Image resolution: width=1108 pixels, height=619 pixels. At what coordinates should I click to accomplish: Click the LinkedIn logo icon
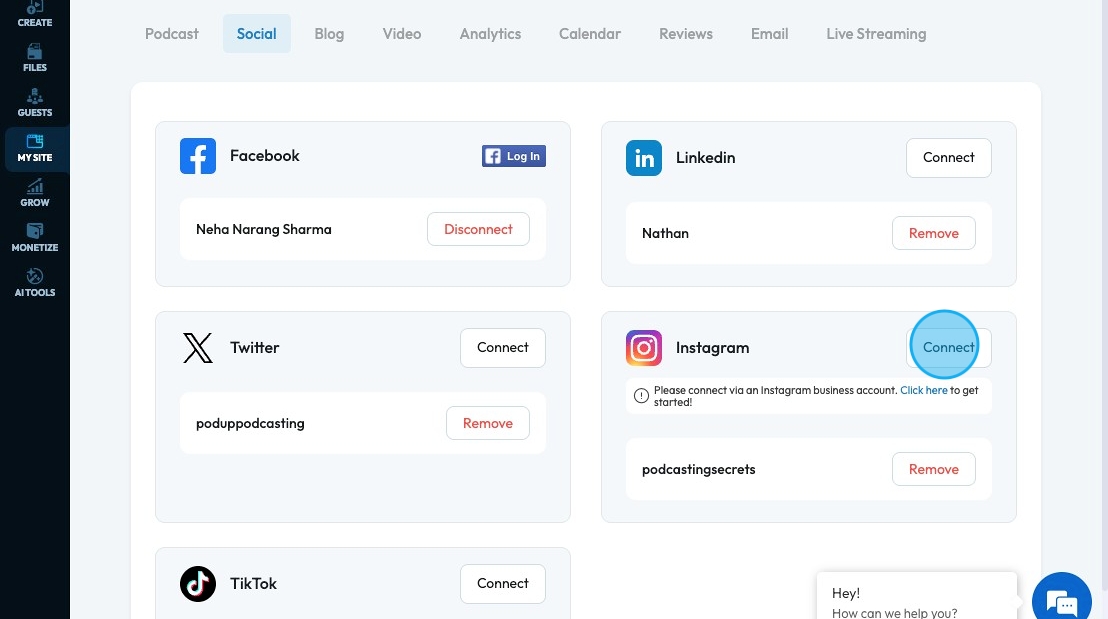pyautogui.click(x=644, y=158)
